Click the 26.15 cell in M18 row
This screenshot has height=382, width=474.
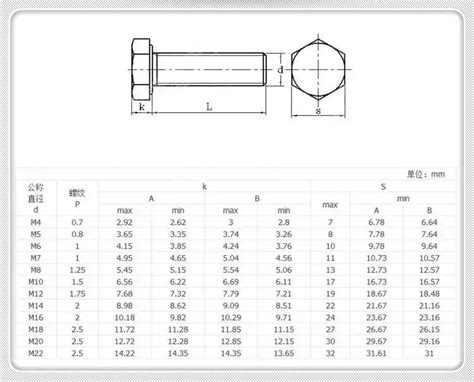[x=429, y=330]
